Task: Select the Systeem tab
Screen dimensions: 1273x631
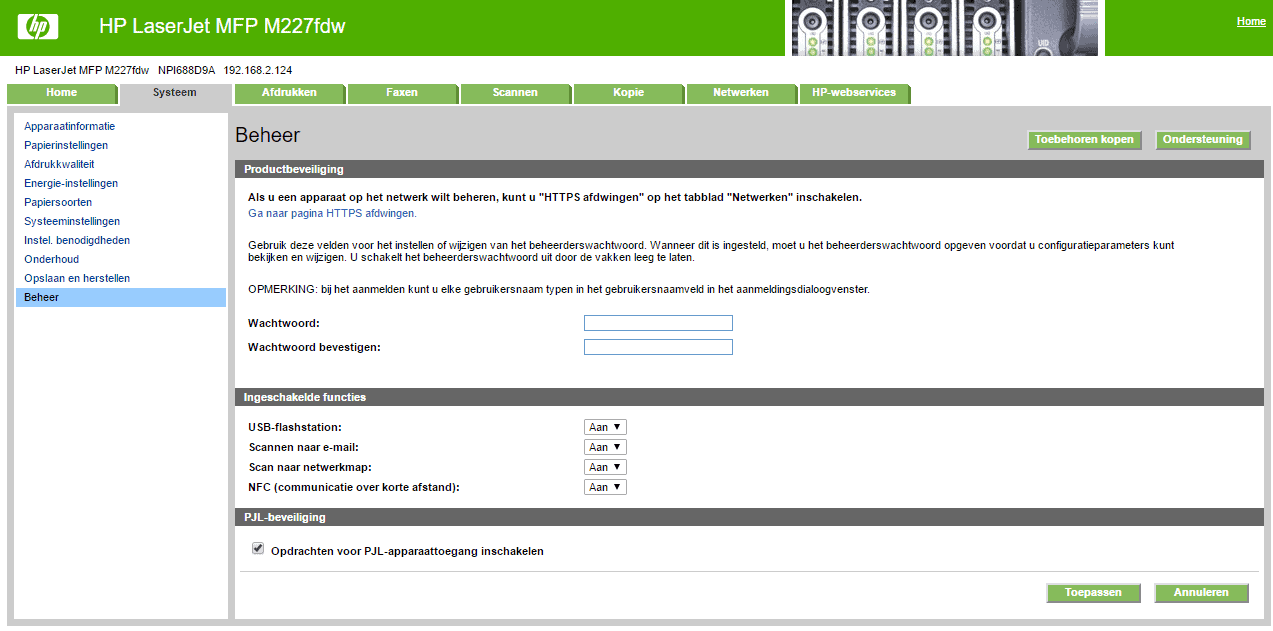Action: [x=175, y=93]
